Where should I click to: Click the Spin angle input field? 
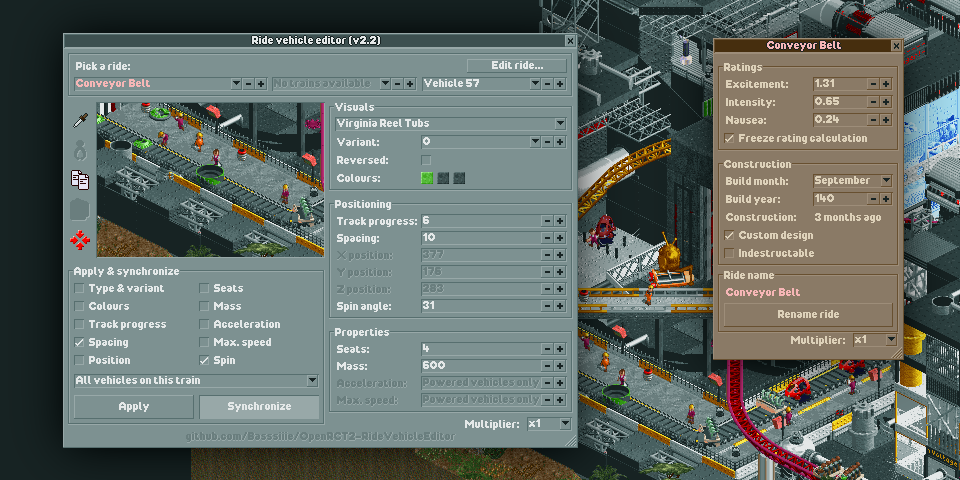[x=481, y=306]
